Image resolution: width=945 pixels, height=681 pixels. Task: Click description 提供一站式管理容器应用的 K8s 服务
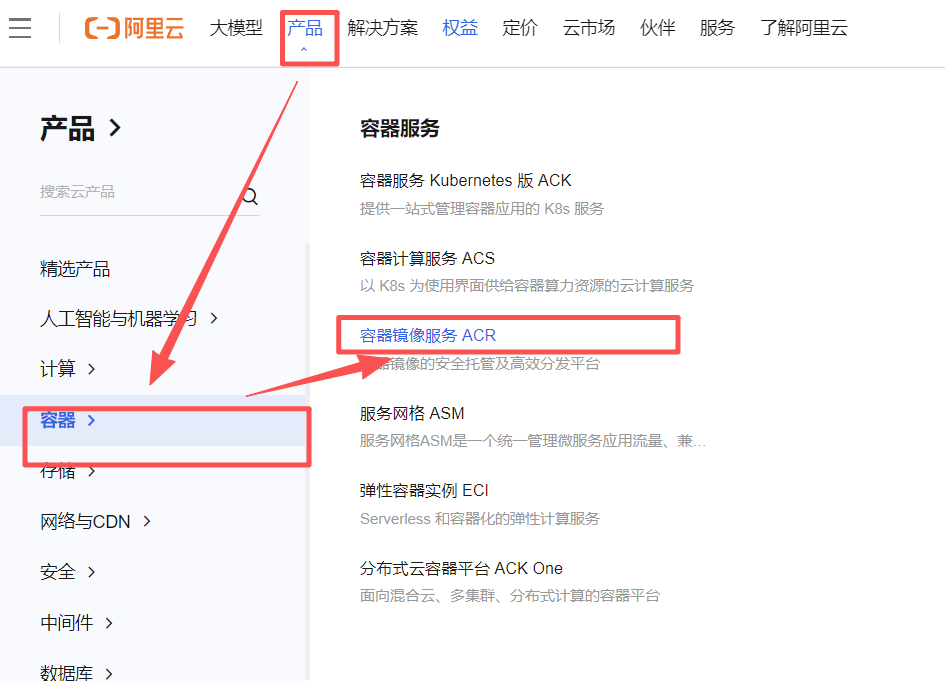coord(482,209)
